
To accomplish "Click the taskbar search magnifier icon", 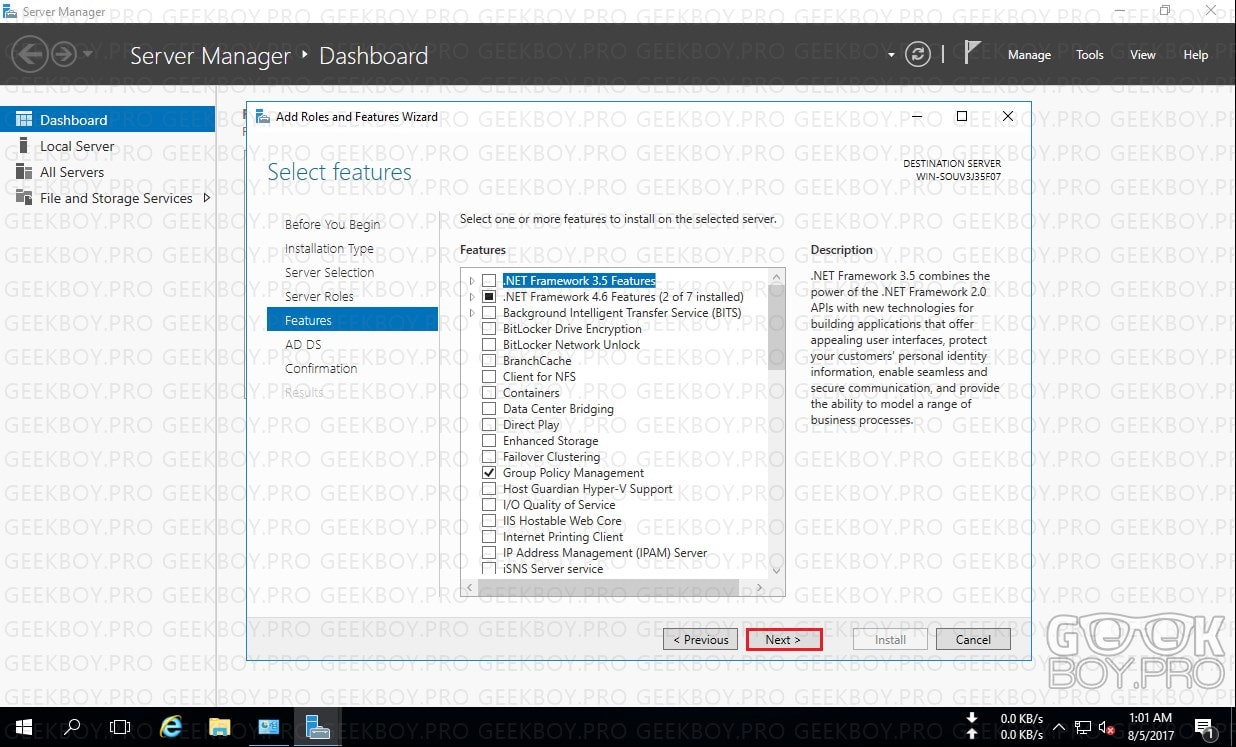I will (x=72, y=727).
